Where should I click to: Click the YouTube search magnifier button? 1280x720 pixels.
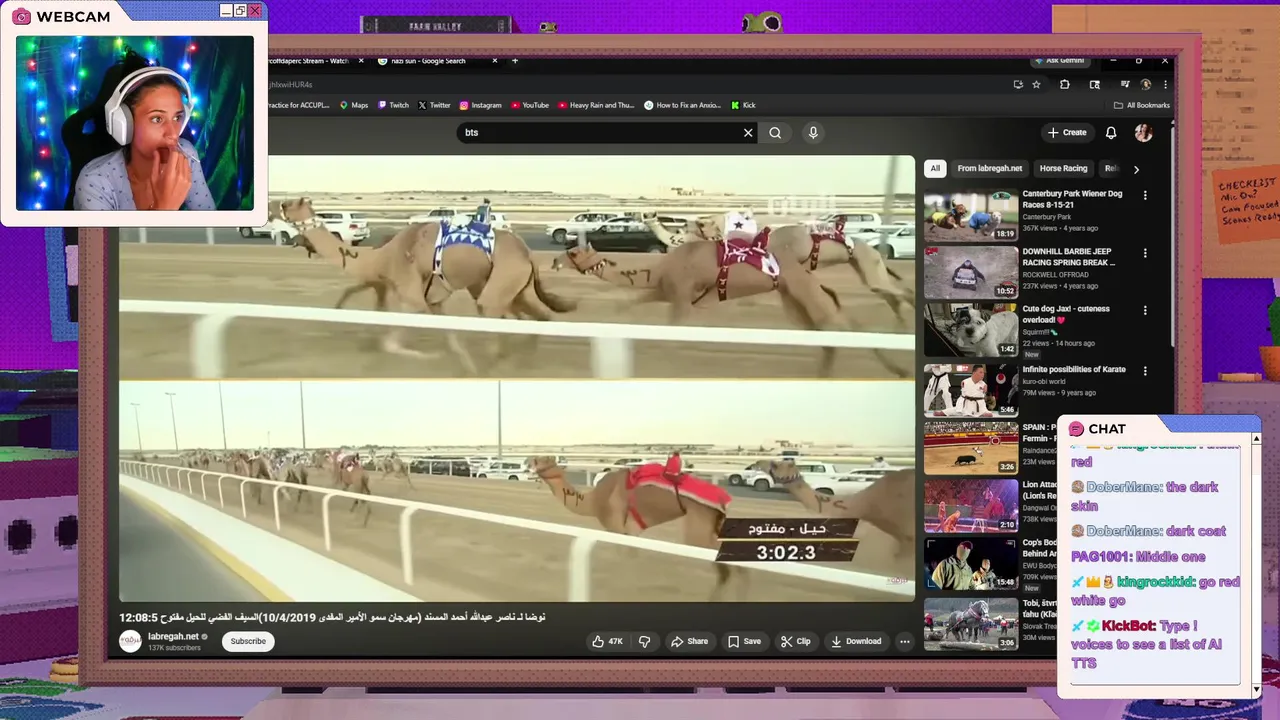tap(775, 133)
